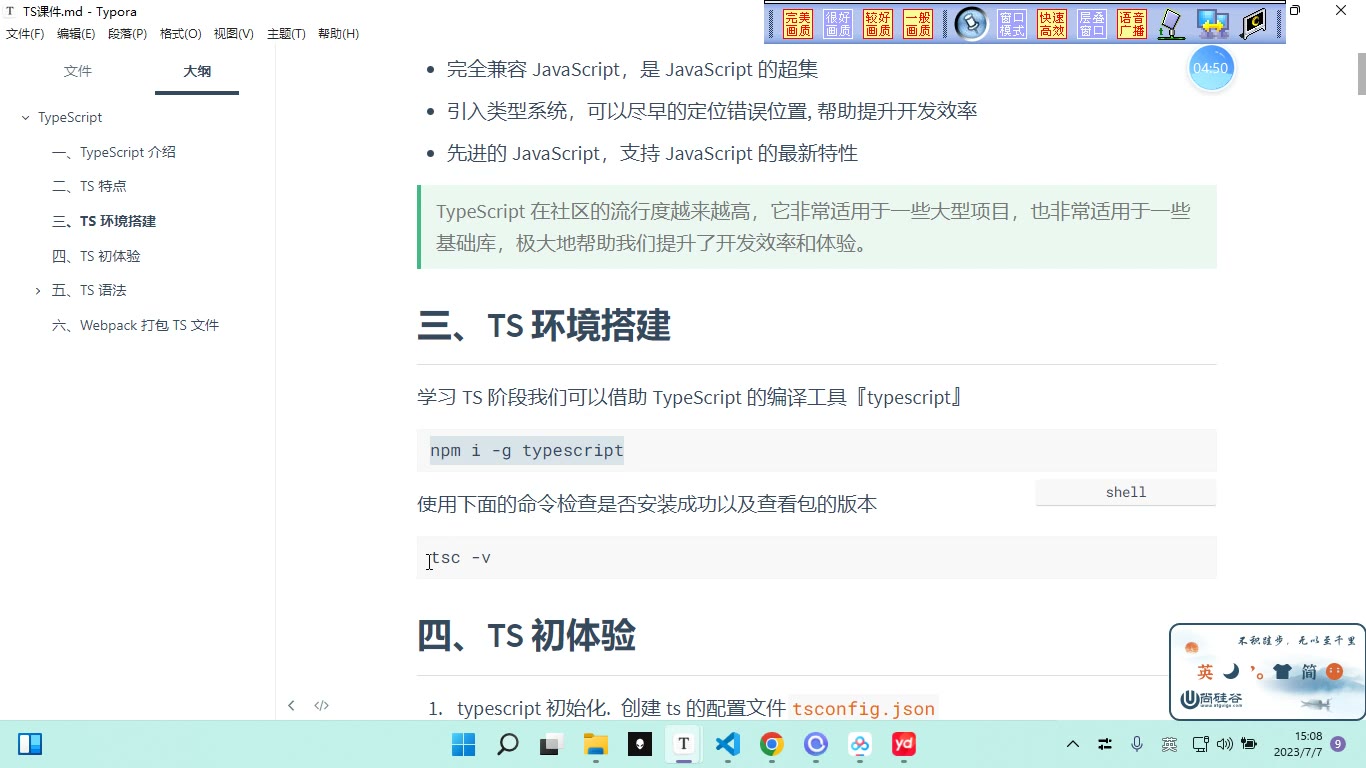
Task: Click the tsconfig.json inline code
Action: (x=864, y=709)
